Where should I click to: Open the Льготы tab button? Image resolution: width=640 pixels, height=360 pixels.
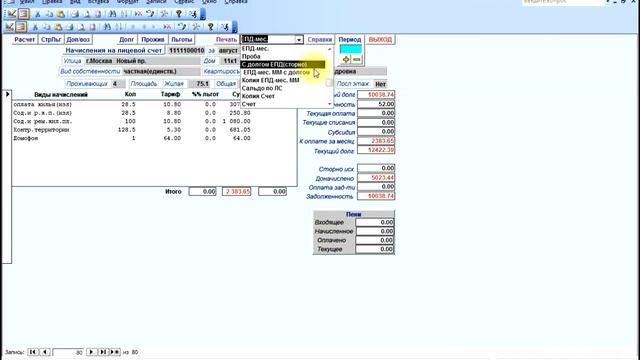[182, 40]
